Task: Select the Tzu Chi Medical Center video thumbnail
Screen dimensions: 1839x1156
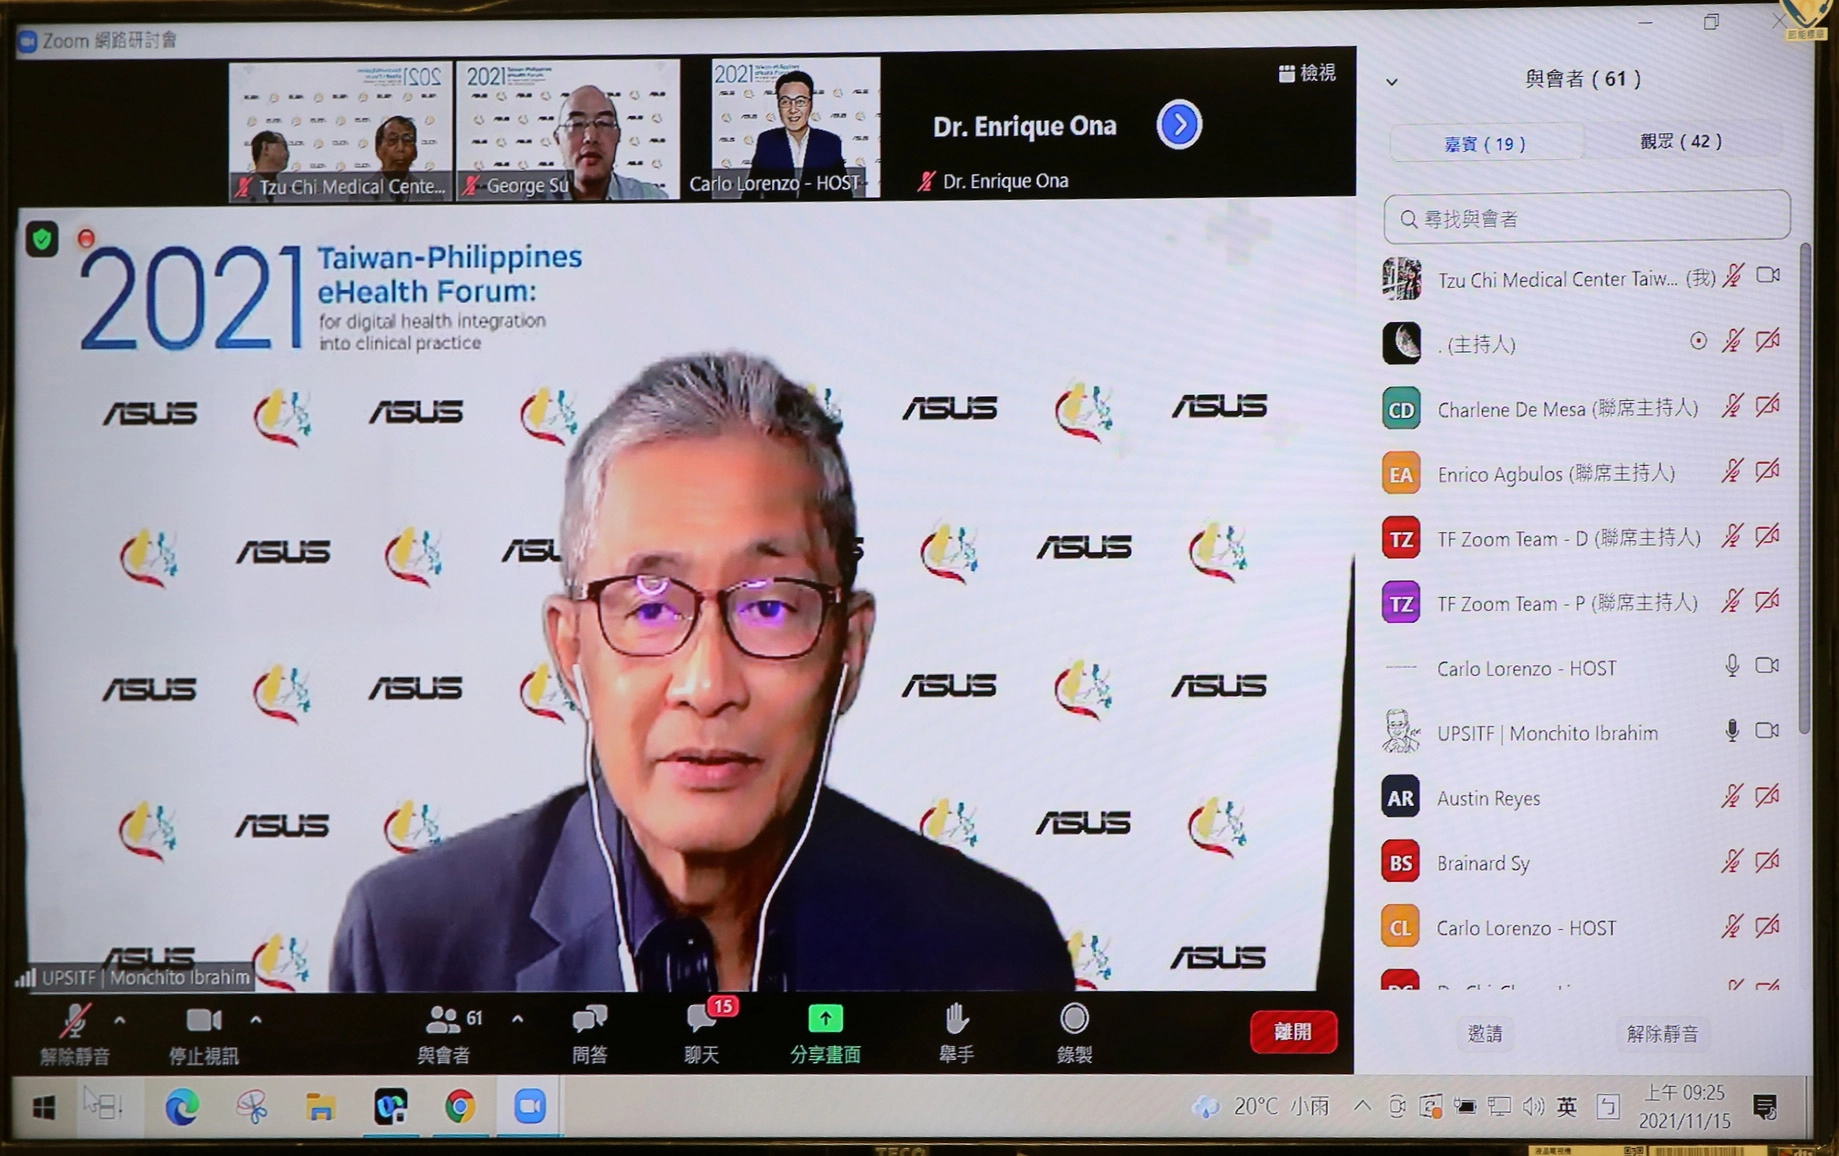Action: [340, 130]
